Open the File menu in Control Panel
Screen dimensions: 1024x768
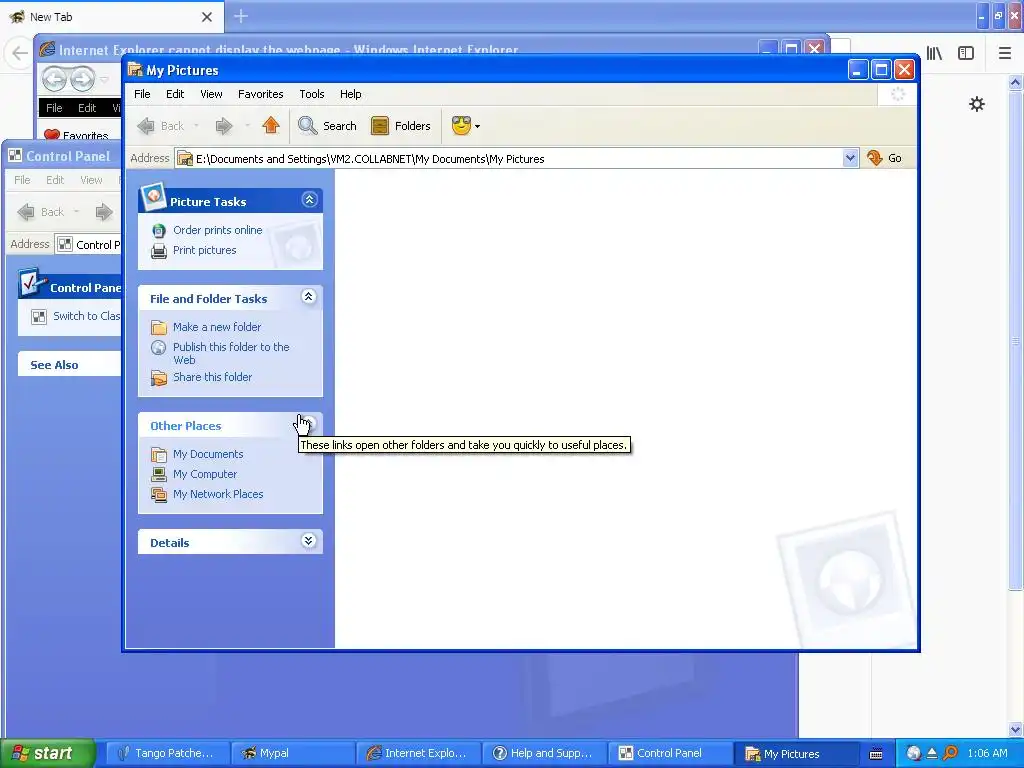pyautogui.click(x=22, y=180)
